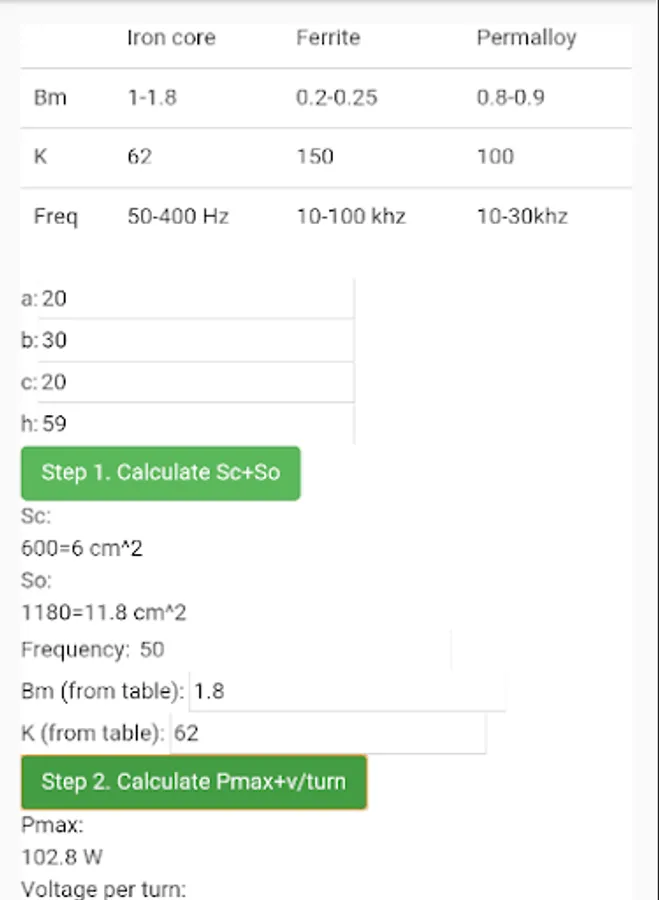659x900 pixels.
Task: Click the Ferrite column header
Action: (328, 38)
